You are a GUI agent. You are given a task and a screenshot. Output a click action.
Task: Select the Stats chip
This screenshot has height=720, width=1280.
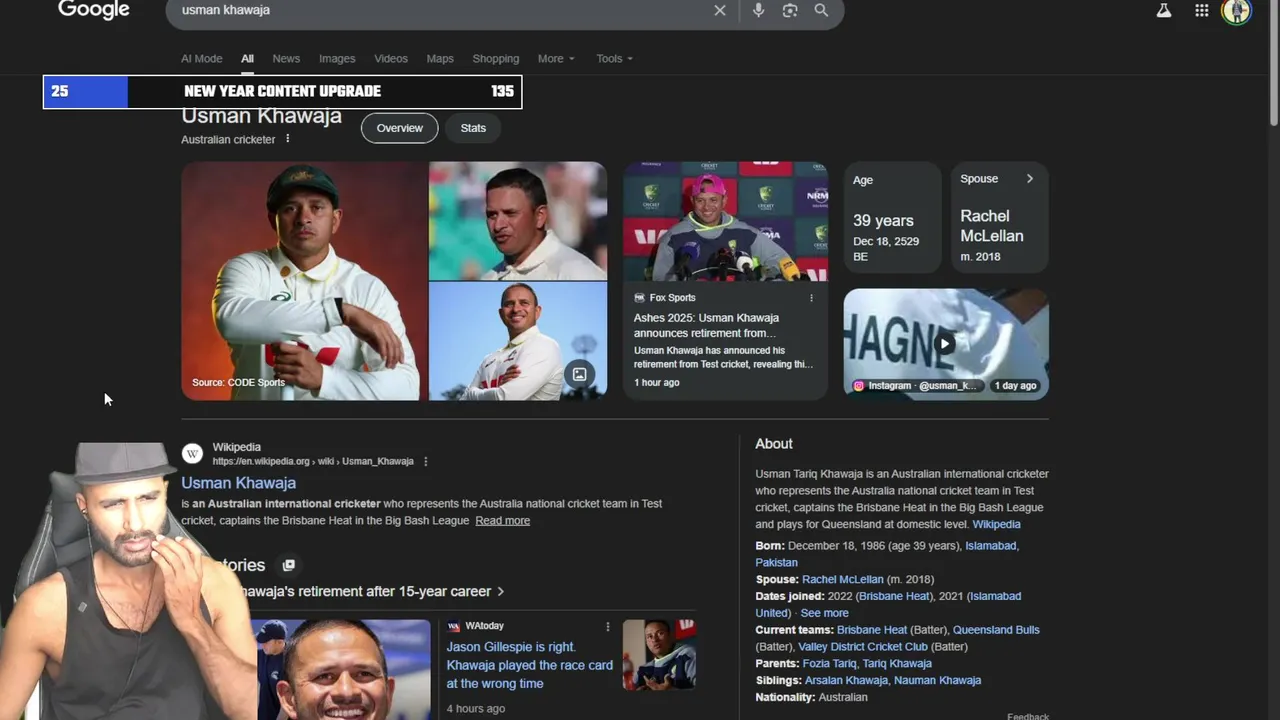pyautogui.click(x=473, y=128)
